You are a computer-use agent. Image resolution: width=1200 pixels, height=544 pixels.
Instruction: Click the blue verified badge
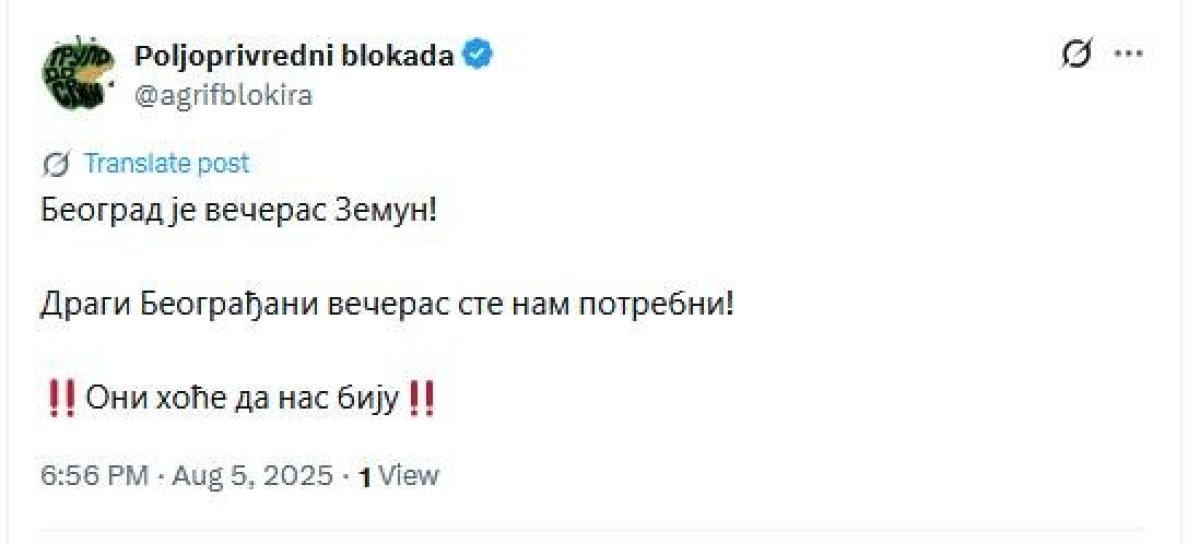pos(480,55)
